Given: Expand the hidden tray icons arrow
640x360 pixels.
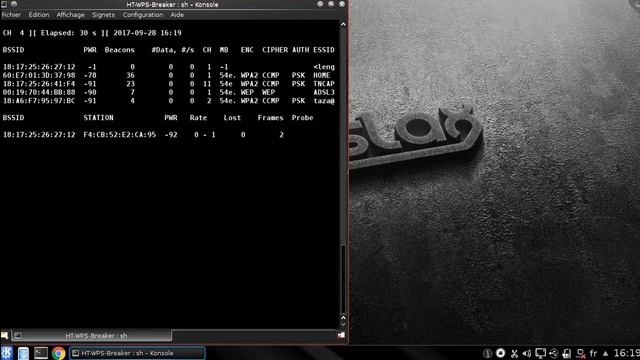Looking at the screenshot, I should pyautogui.click(x=606, y=353).
